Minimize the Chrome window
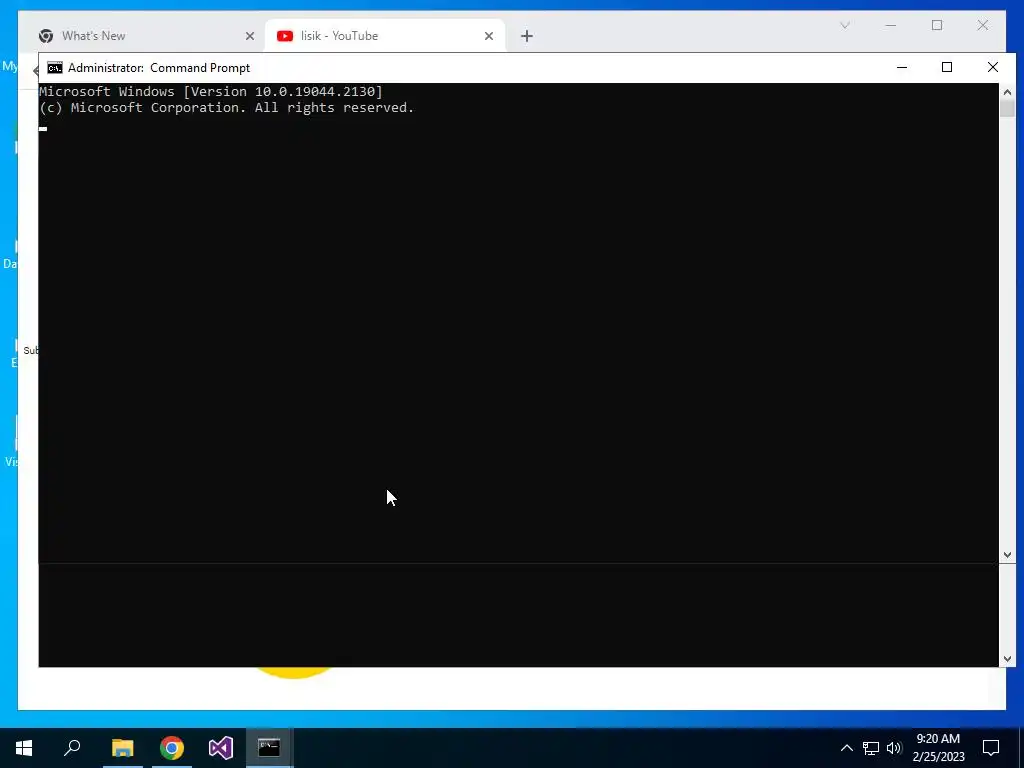The height and width of the screenshot is (768, 1024). tap(891, 25)
